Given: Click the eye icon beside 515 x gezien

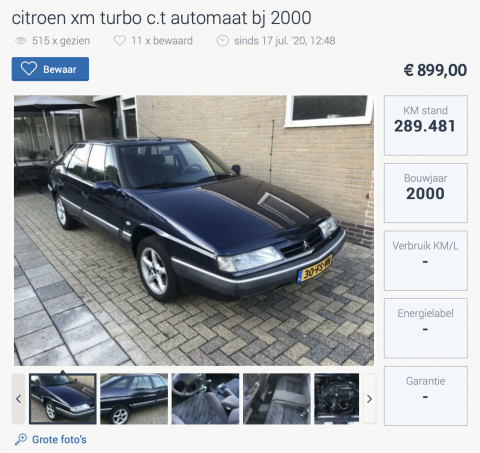Looking at the screenshot, I should pos(21,41).
